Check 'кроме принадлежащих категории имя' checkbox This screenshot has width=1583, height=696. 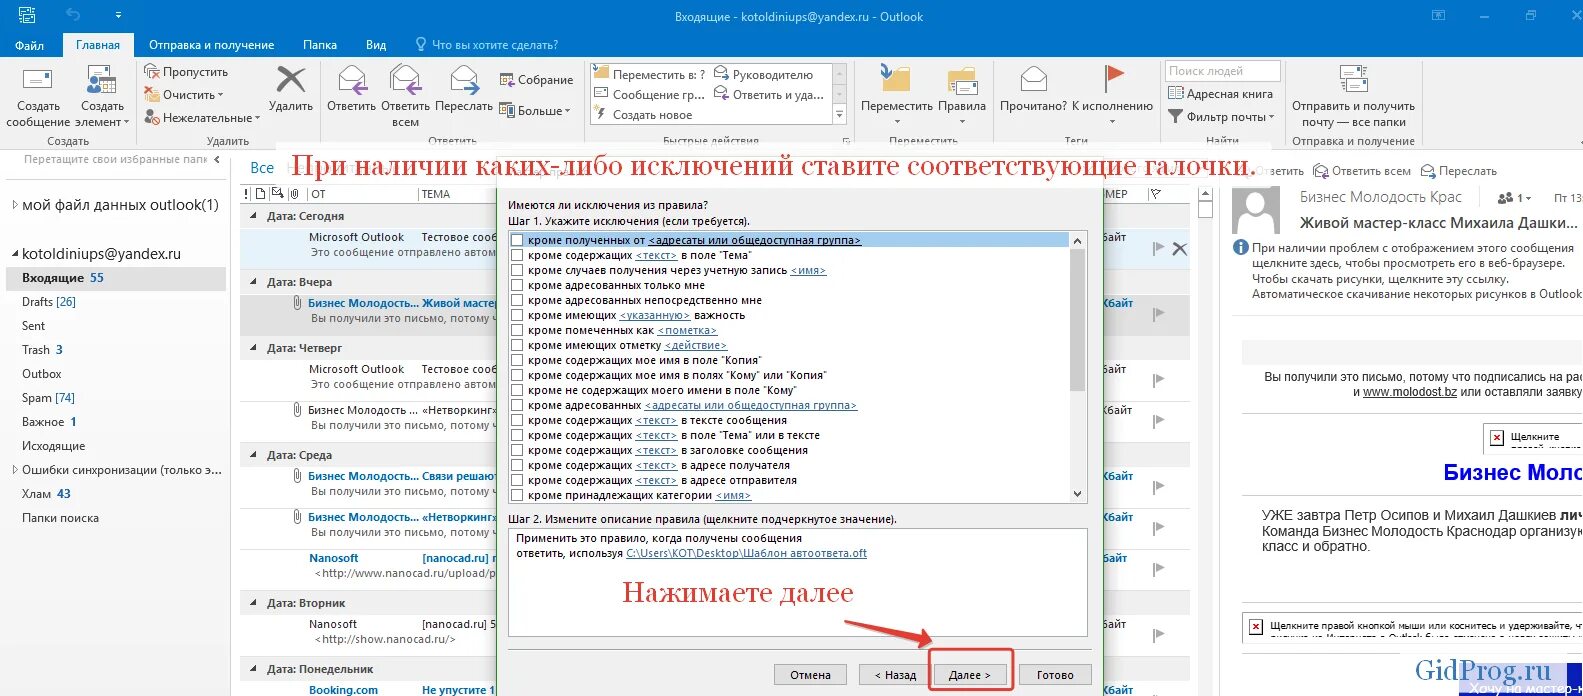tap(517, 495)
